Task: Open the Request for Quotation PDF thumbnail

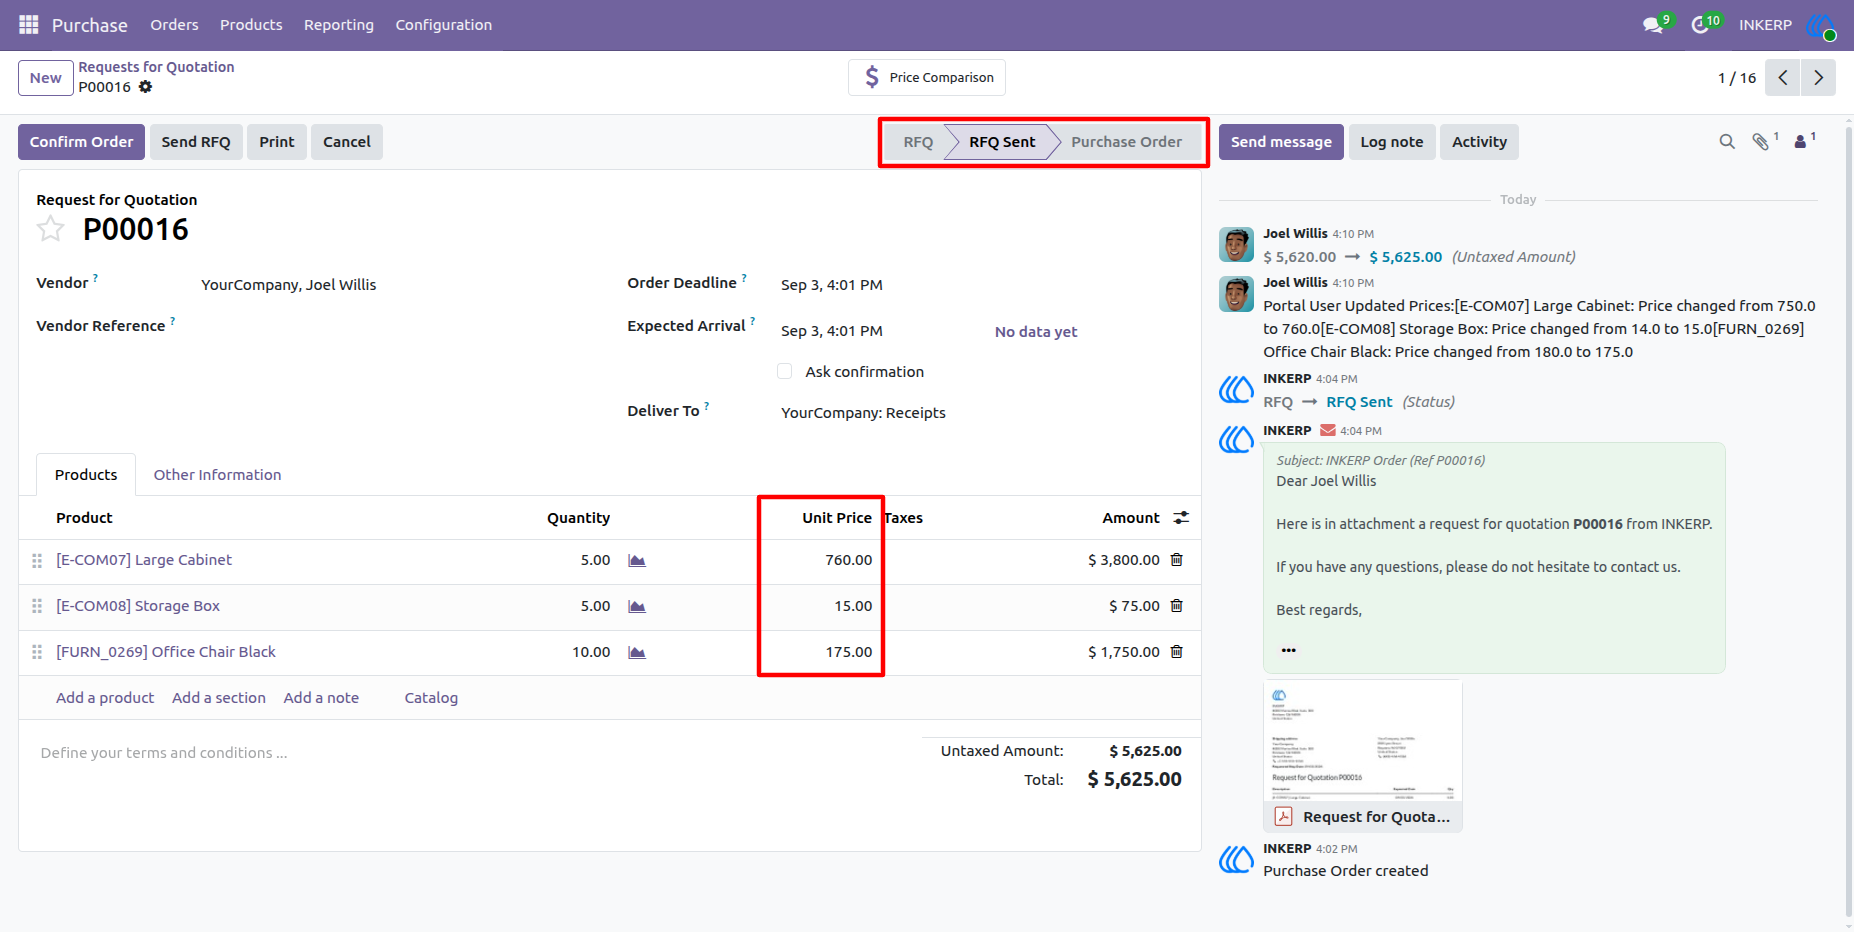Action: pos(1363,755)
